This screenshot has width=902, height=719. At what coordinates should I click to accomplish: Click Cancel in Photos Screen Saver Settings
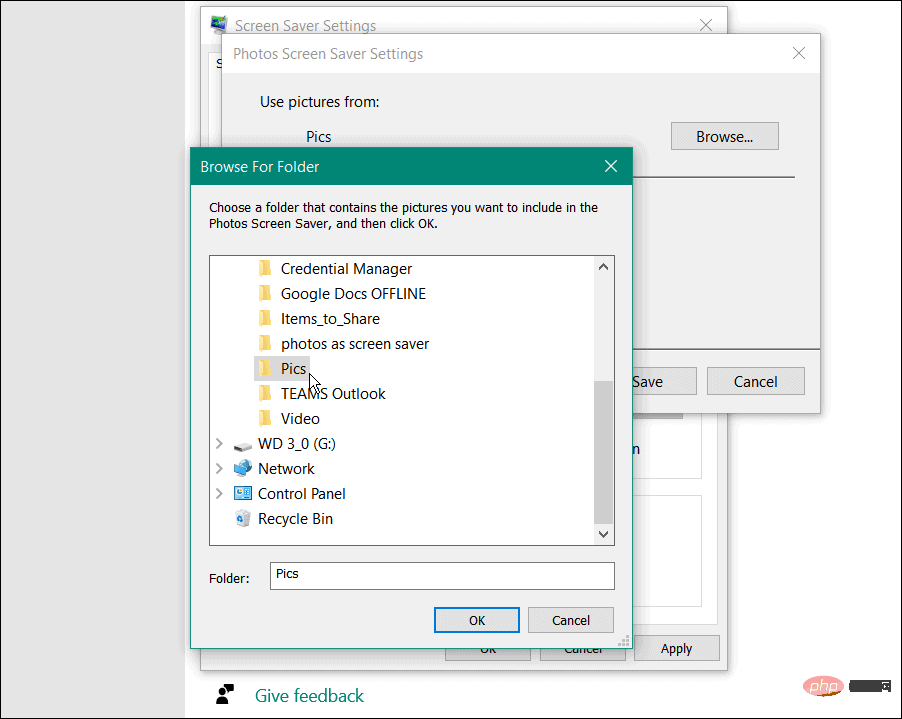[x=755, y=381]
